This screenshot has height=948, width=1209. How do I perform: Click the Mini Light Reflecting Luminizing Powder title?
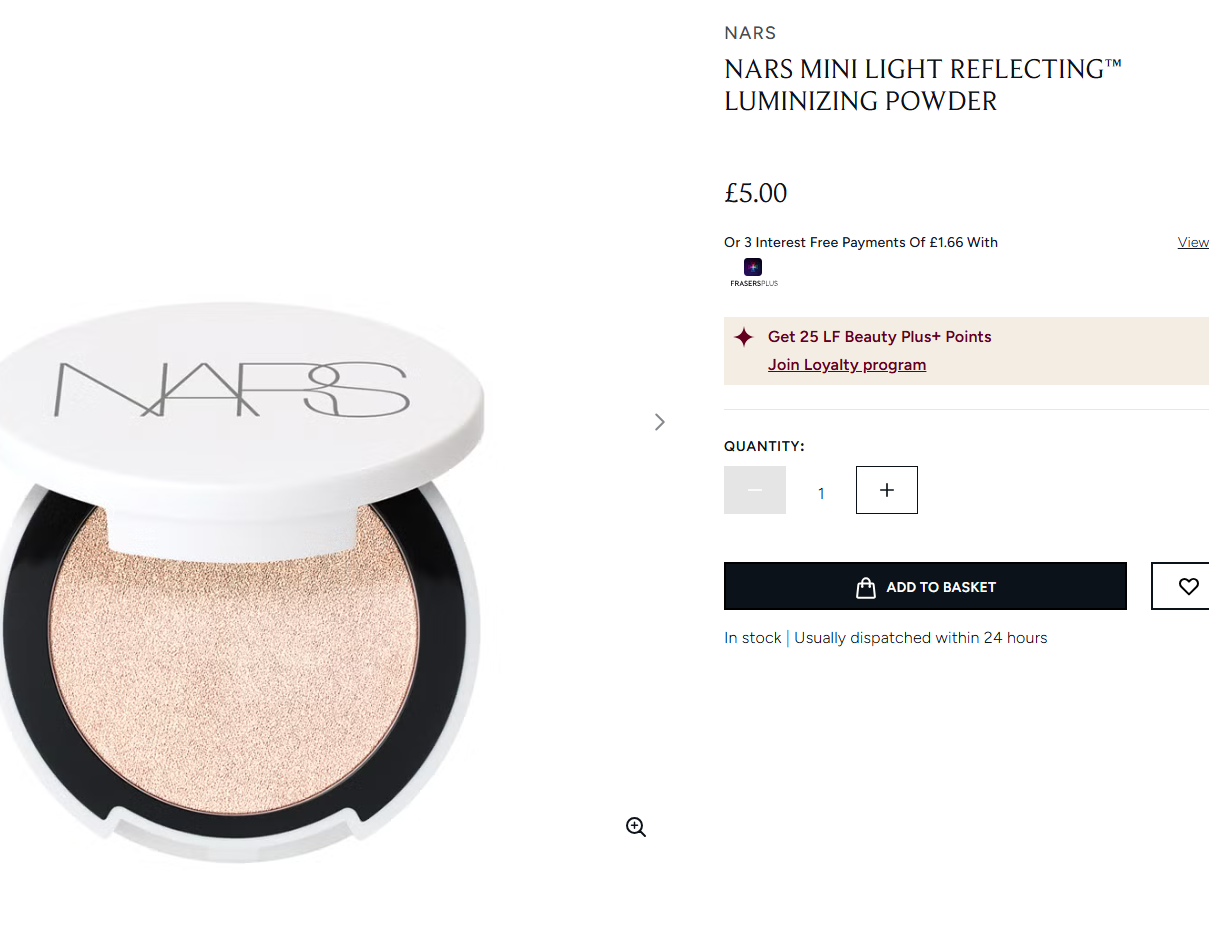[923, 85]
